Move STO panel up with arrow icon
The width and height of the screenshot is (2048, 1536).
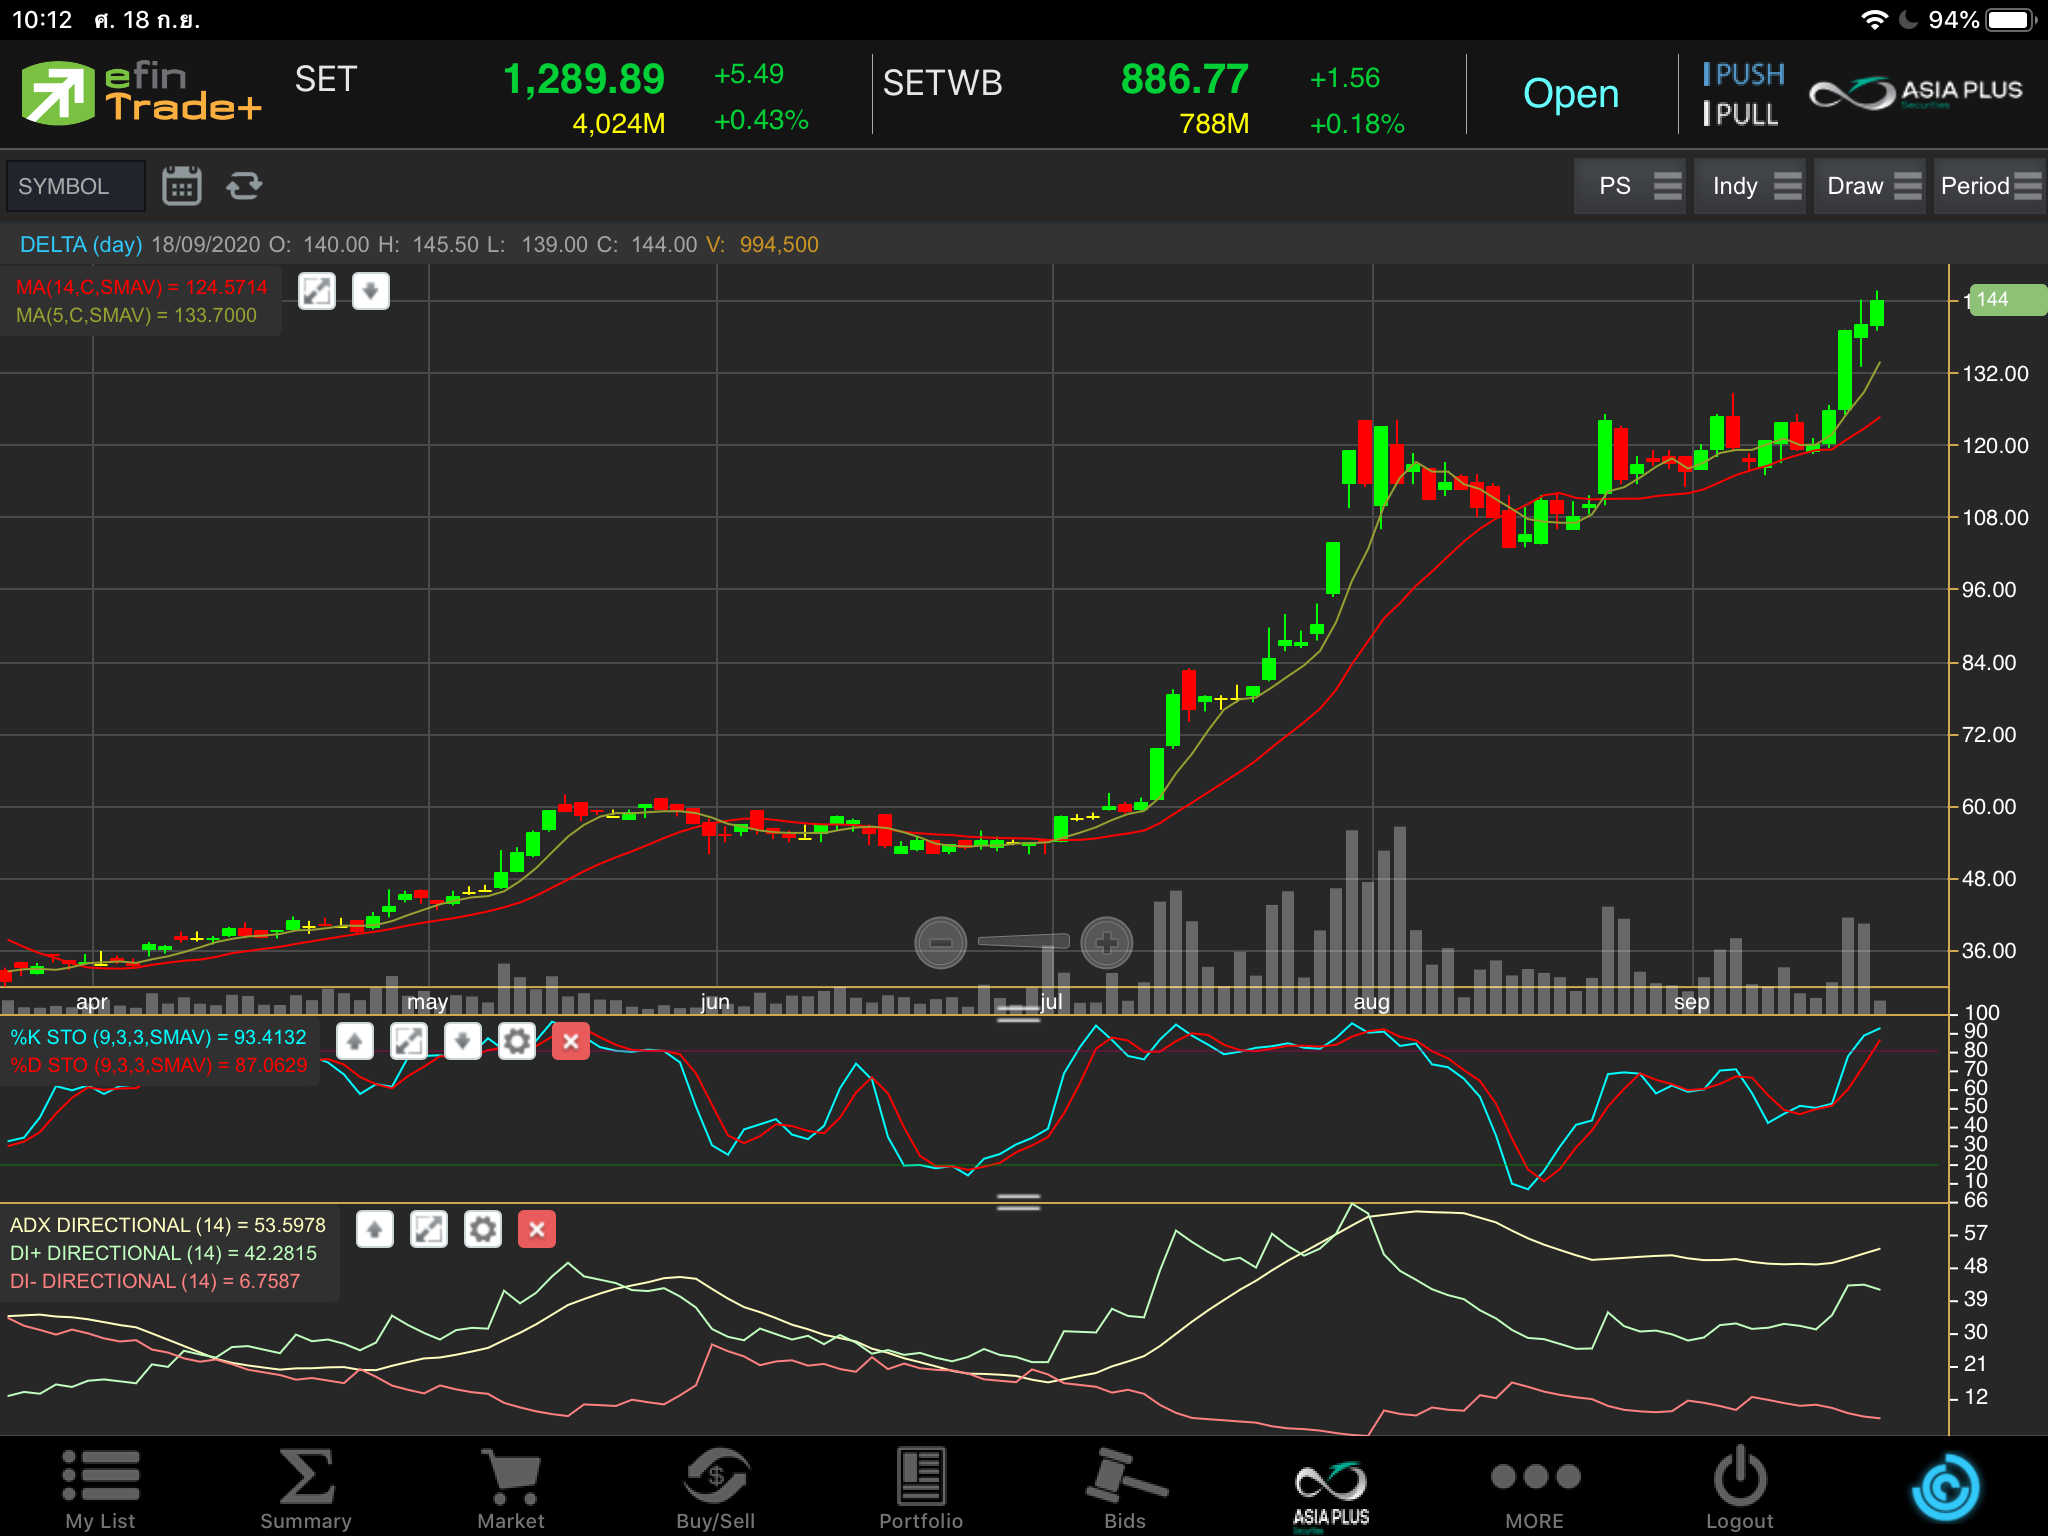pos(355,1042)
